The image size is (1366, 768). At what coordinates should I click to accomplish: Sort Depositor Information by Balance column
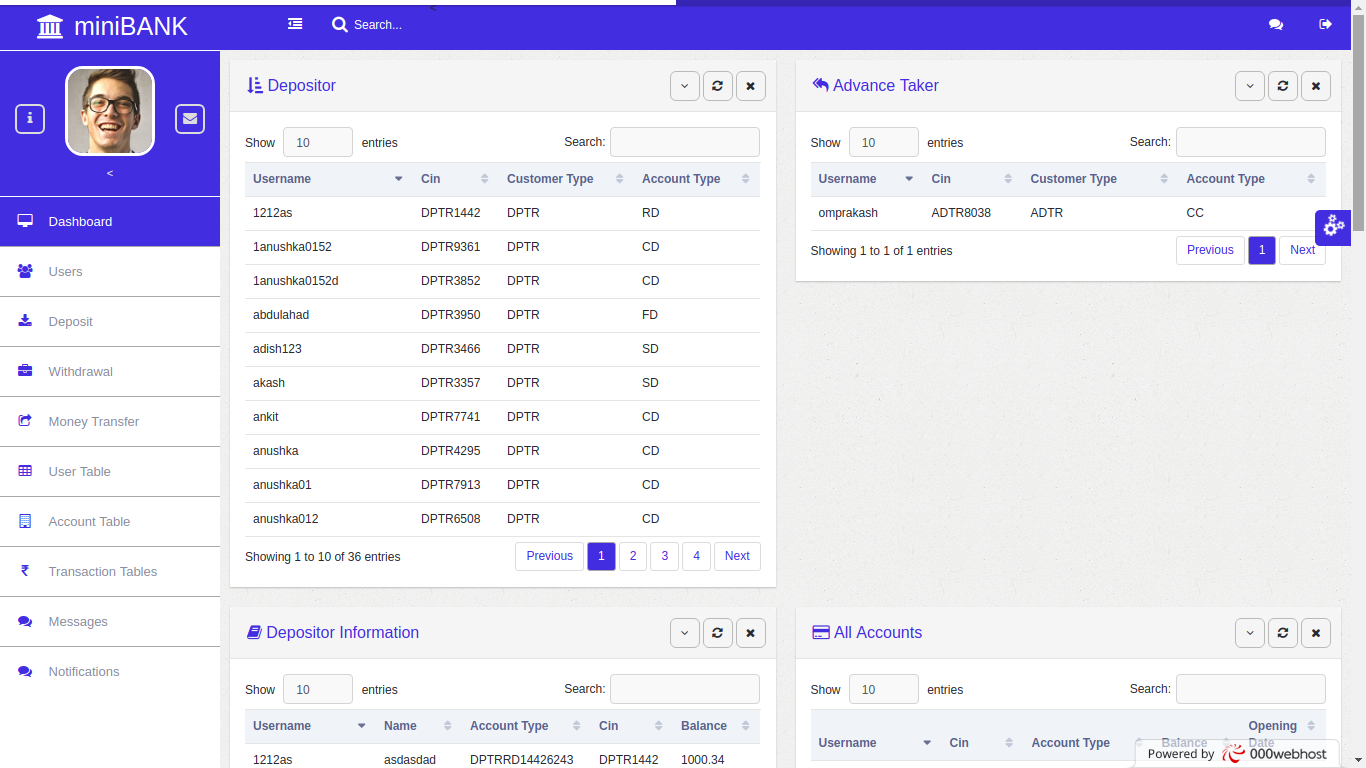tap(716, 726)
